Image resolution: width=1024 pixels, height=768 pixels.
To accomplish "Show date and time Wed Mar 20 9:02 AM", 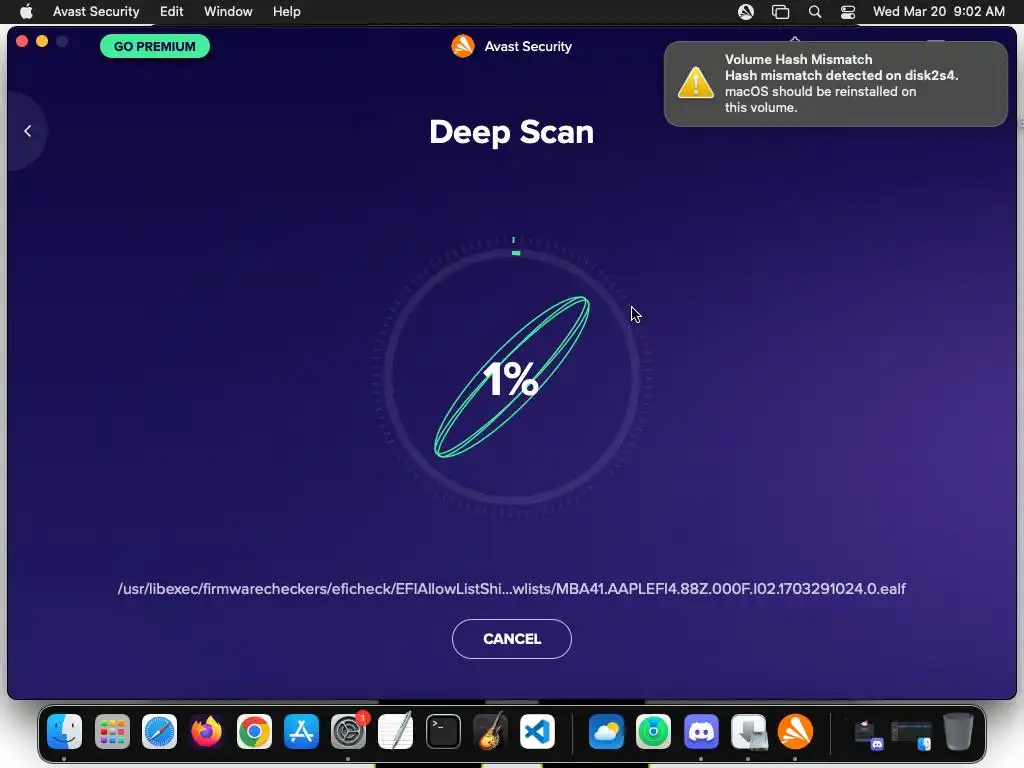I will click(938, 12).
